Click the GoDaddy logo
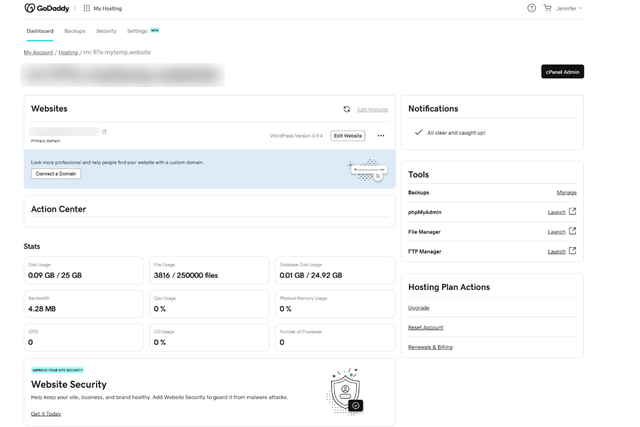640x427 pixels. tap(47, 8)
